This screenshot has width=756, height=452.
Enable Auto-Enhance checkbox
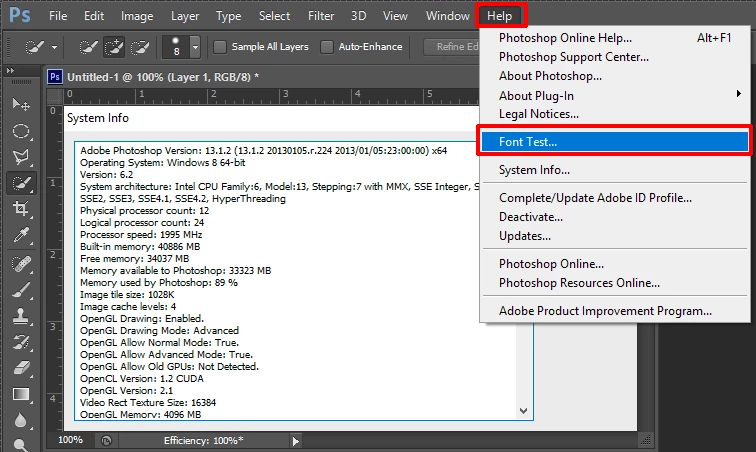[x=327, y=47]
